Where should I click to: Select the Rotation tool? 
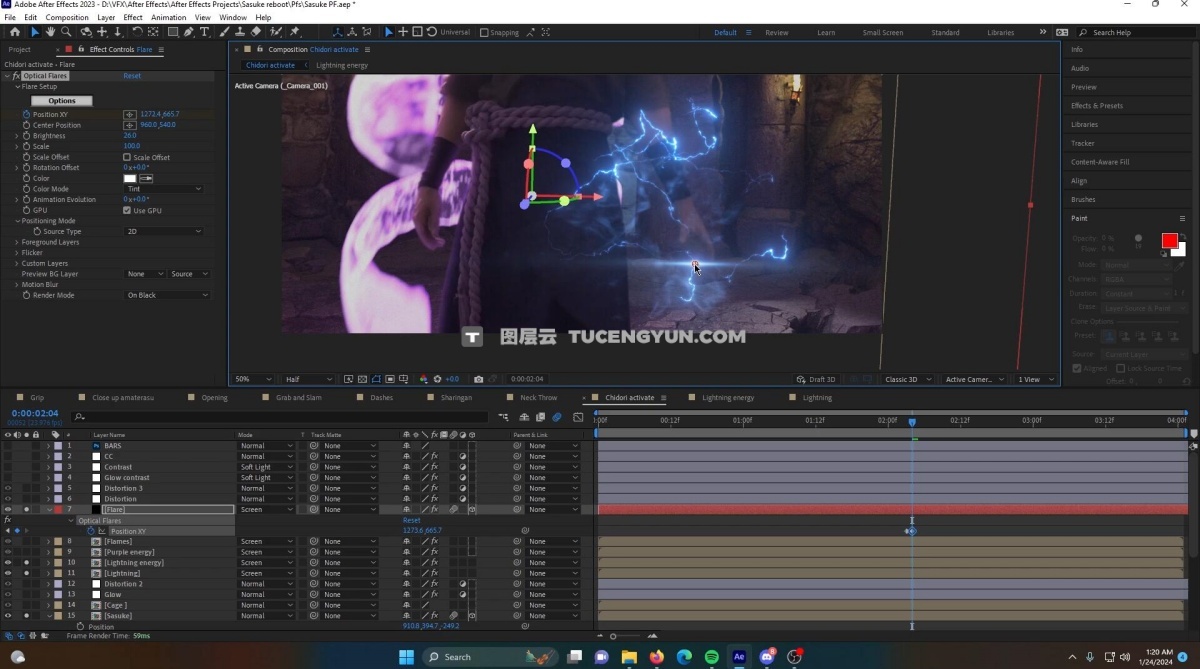tap(136, 32)
